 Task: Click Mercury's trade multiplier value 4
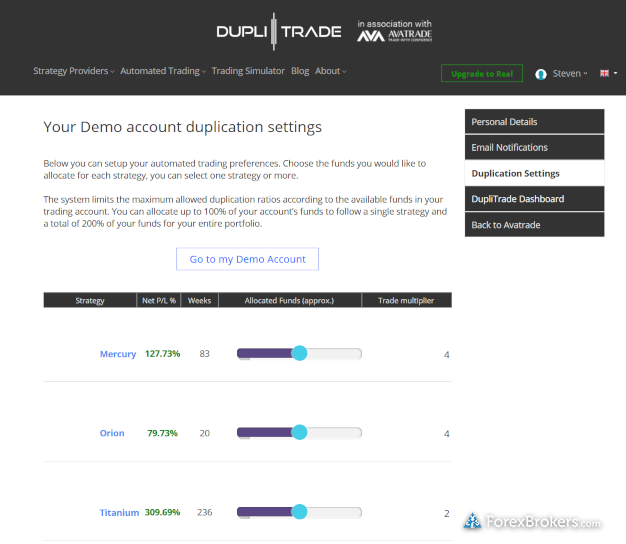pos(447,354)
